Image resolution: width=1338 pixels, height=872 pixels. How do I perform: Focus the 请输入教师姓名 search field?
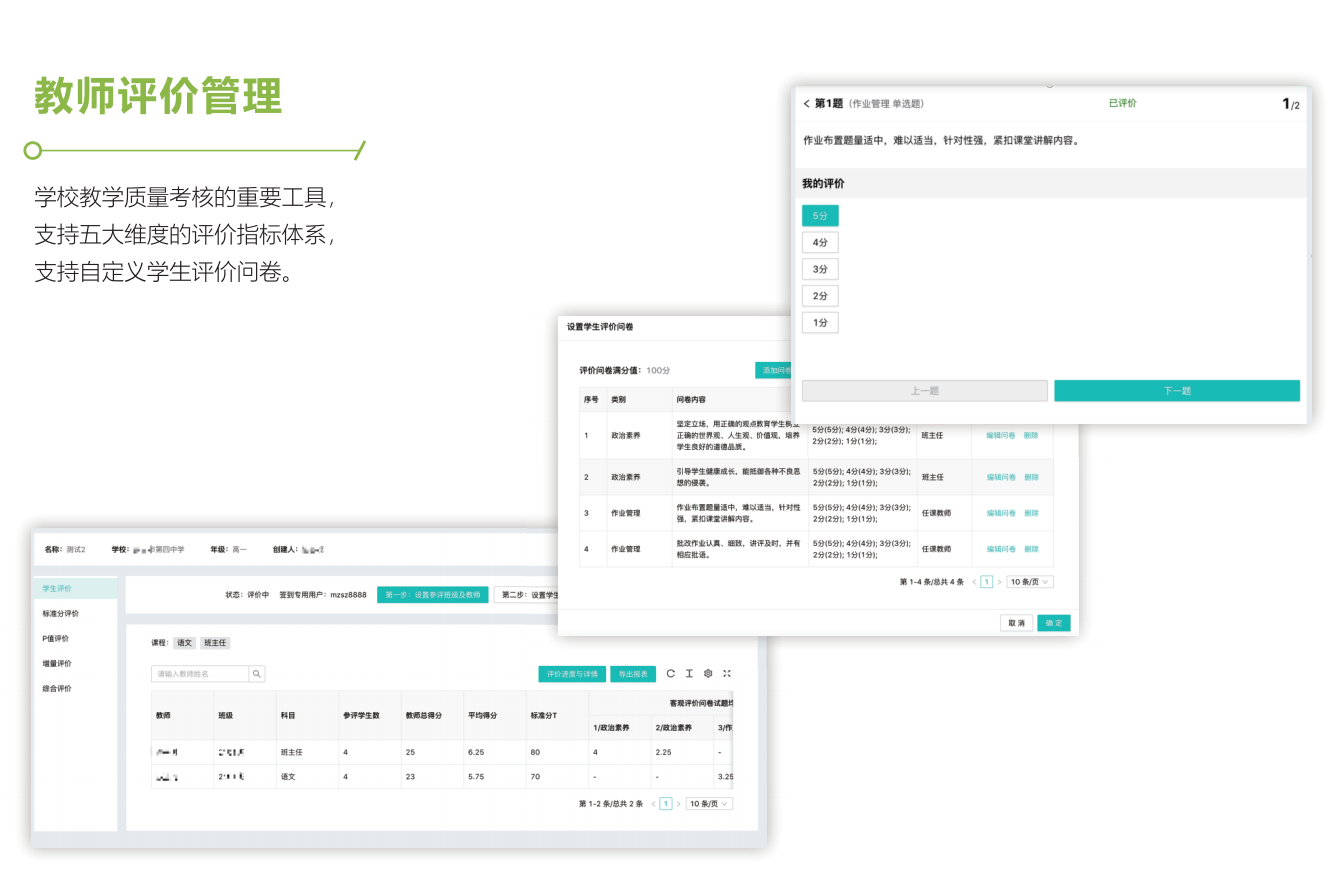200,675
